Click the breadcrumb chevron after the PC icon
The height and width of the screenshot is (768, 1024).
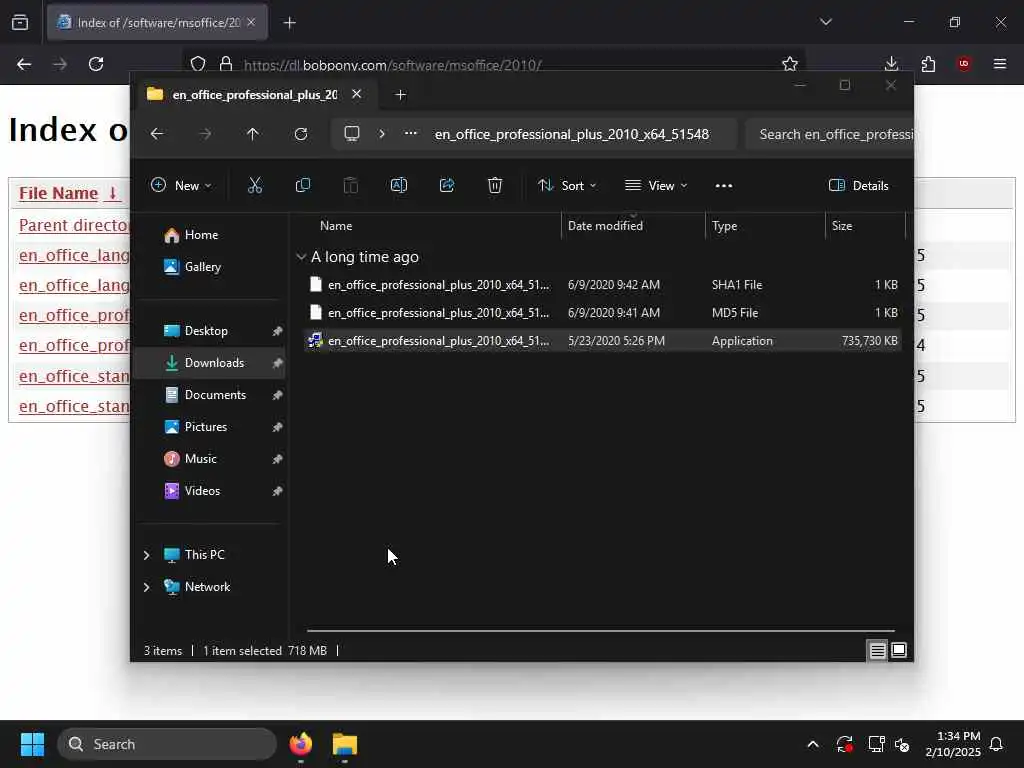pos(382,134)
